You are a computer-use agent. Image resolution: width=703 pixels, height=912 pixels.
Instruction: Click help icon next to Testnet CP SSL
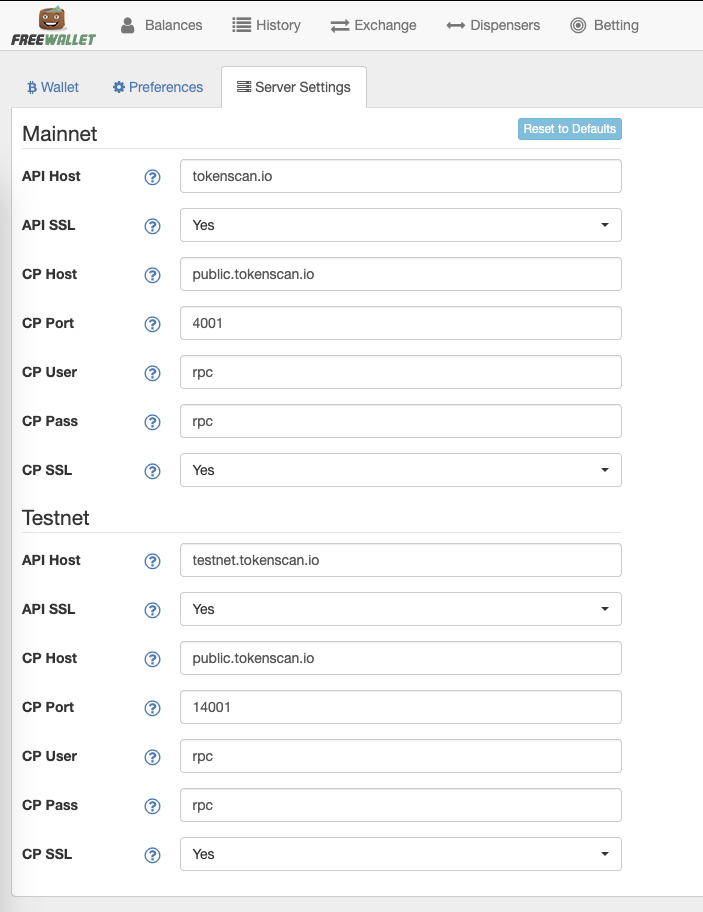pyautogui.click(x=152, y=855)
